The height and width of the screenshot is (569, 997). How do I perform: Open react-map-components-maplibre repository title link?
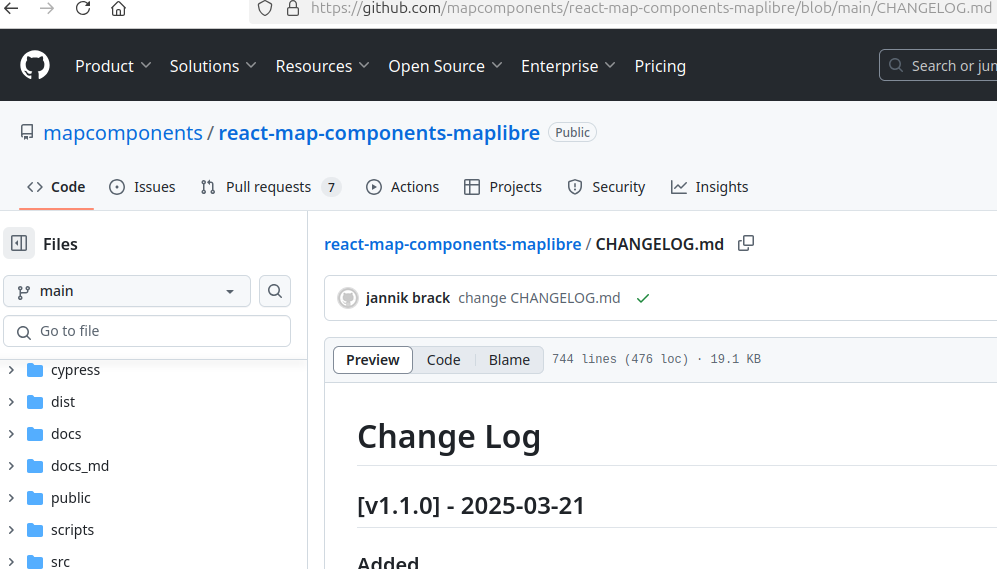(x=379, y=133)
